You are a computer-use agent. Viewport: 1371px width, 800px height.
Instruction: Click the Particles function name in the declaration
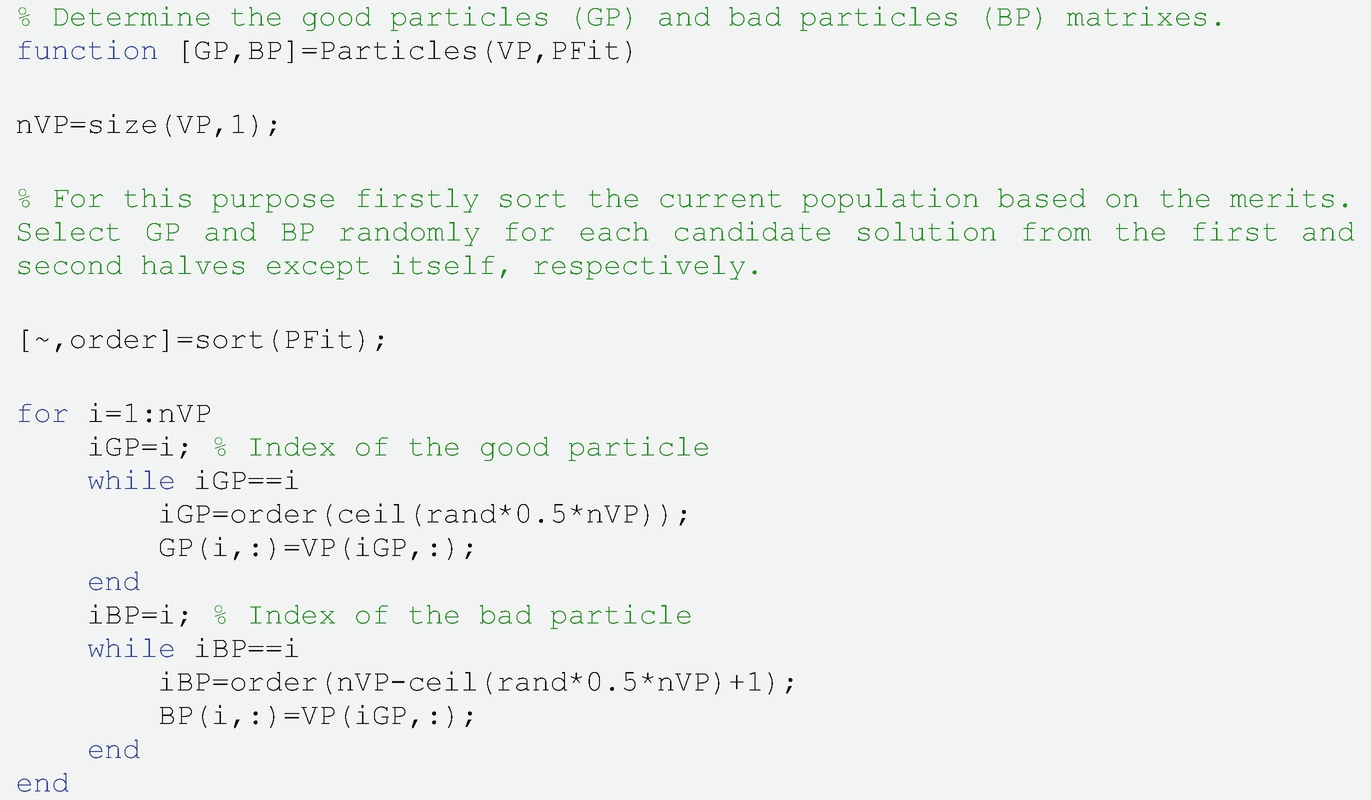tap(400, 51)
